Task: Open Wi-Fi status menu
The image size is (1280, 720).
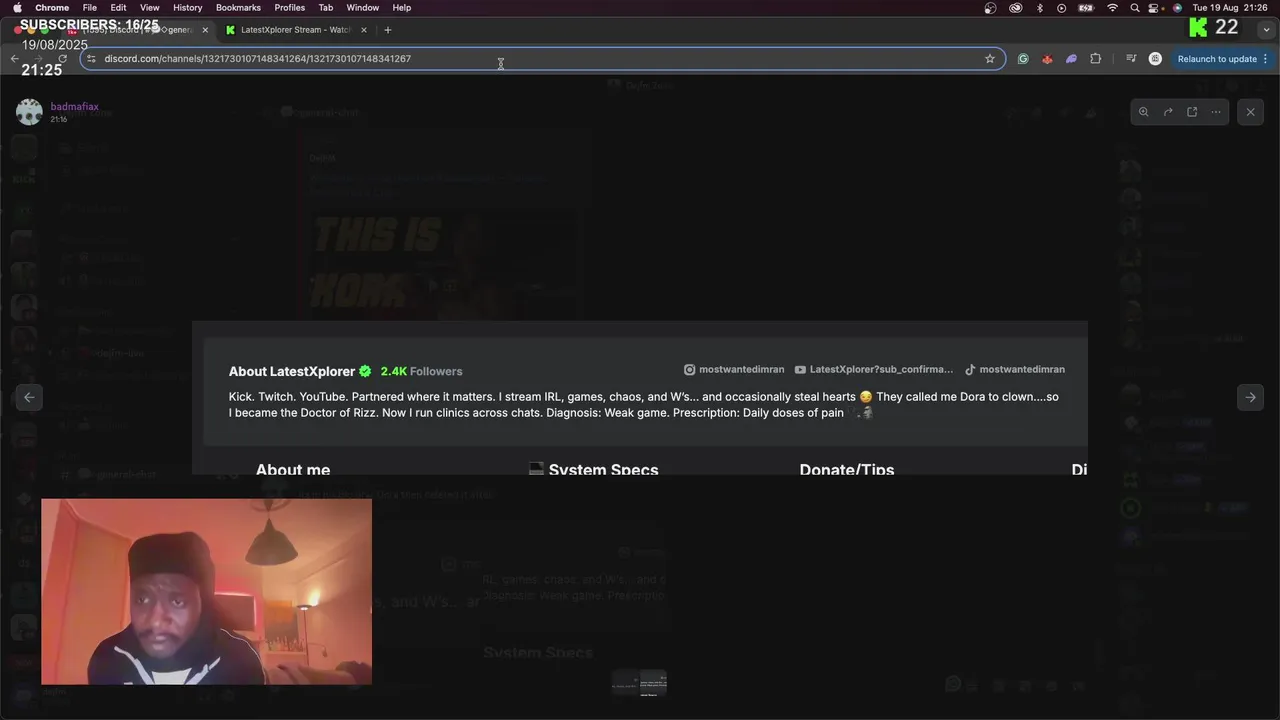Action: tap(1112, 8)
